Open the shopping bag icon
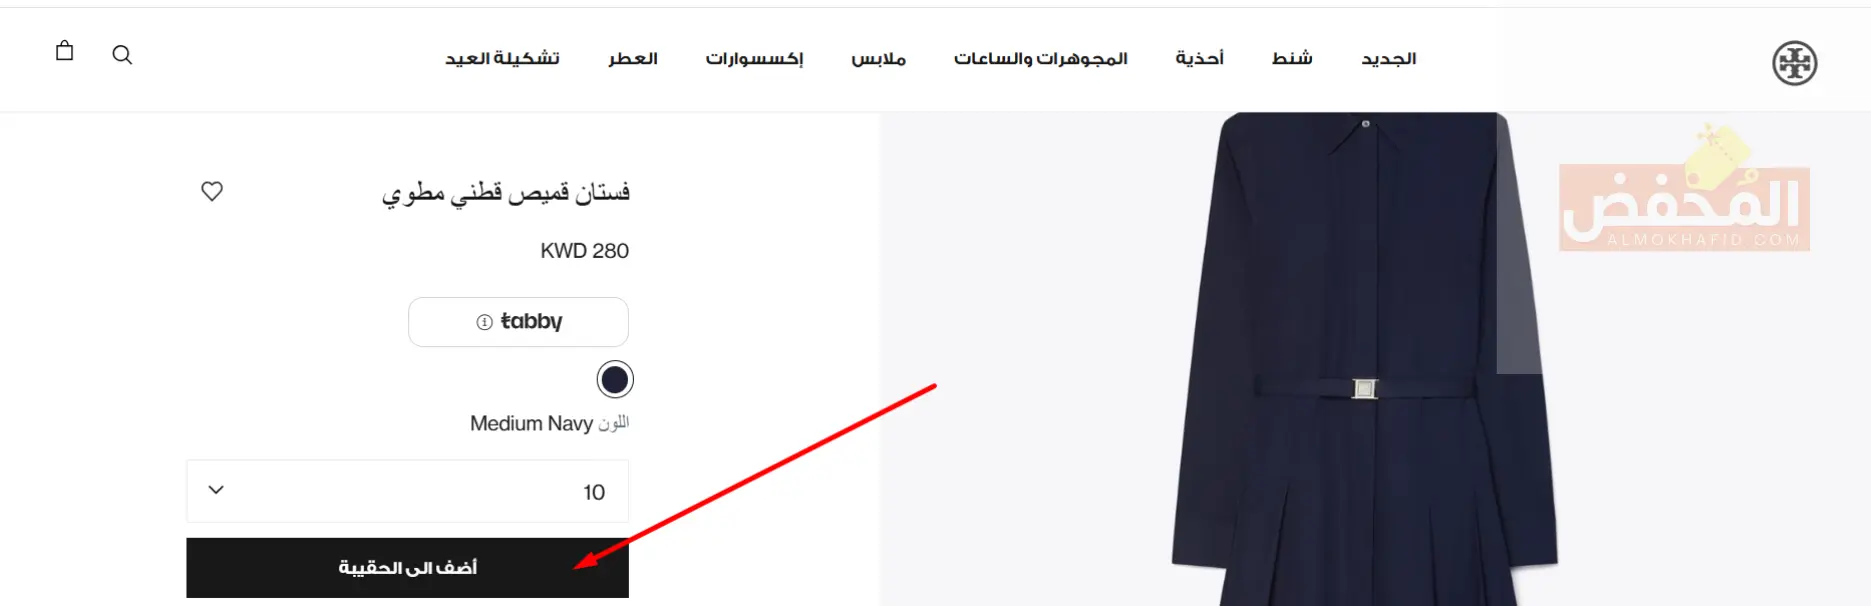Image resolution: width=1871 pixels, height=606 pixels. coord(65,51)
